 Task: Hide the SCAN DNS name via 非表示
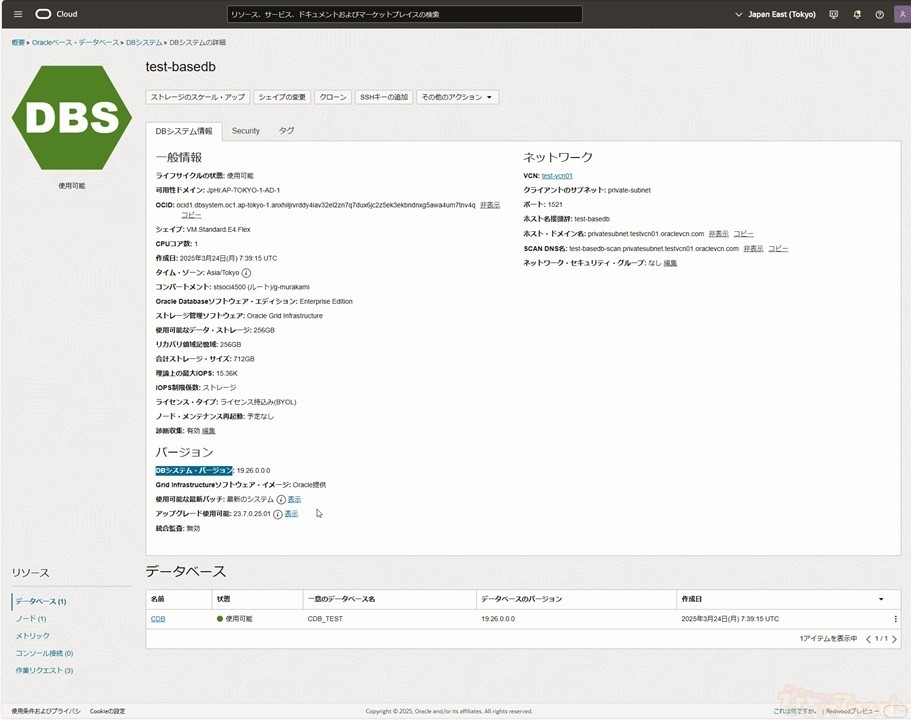click(x=754, y=249)
